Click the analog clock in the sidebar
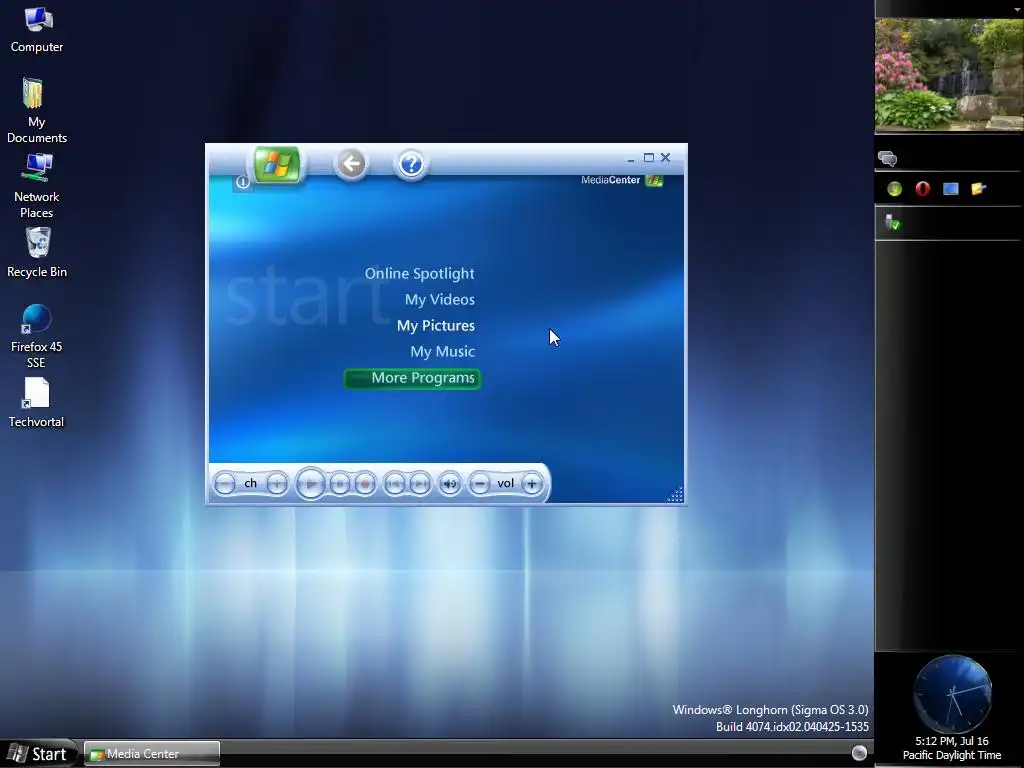Image resolution: width=1024 pixels, height=768 pixels. 952,694
